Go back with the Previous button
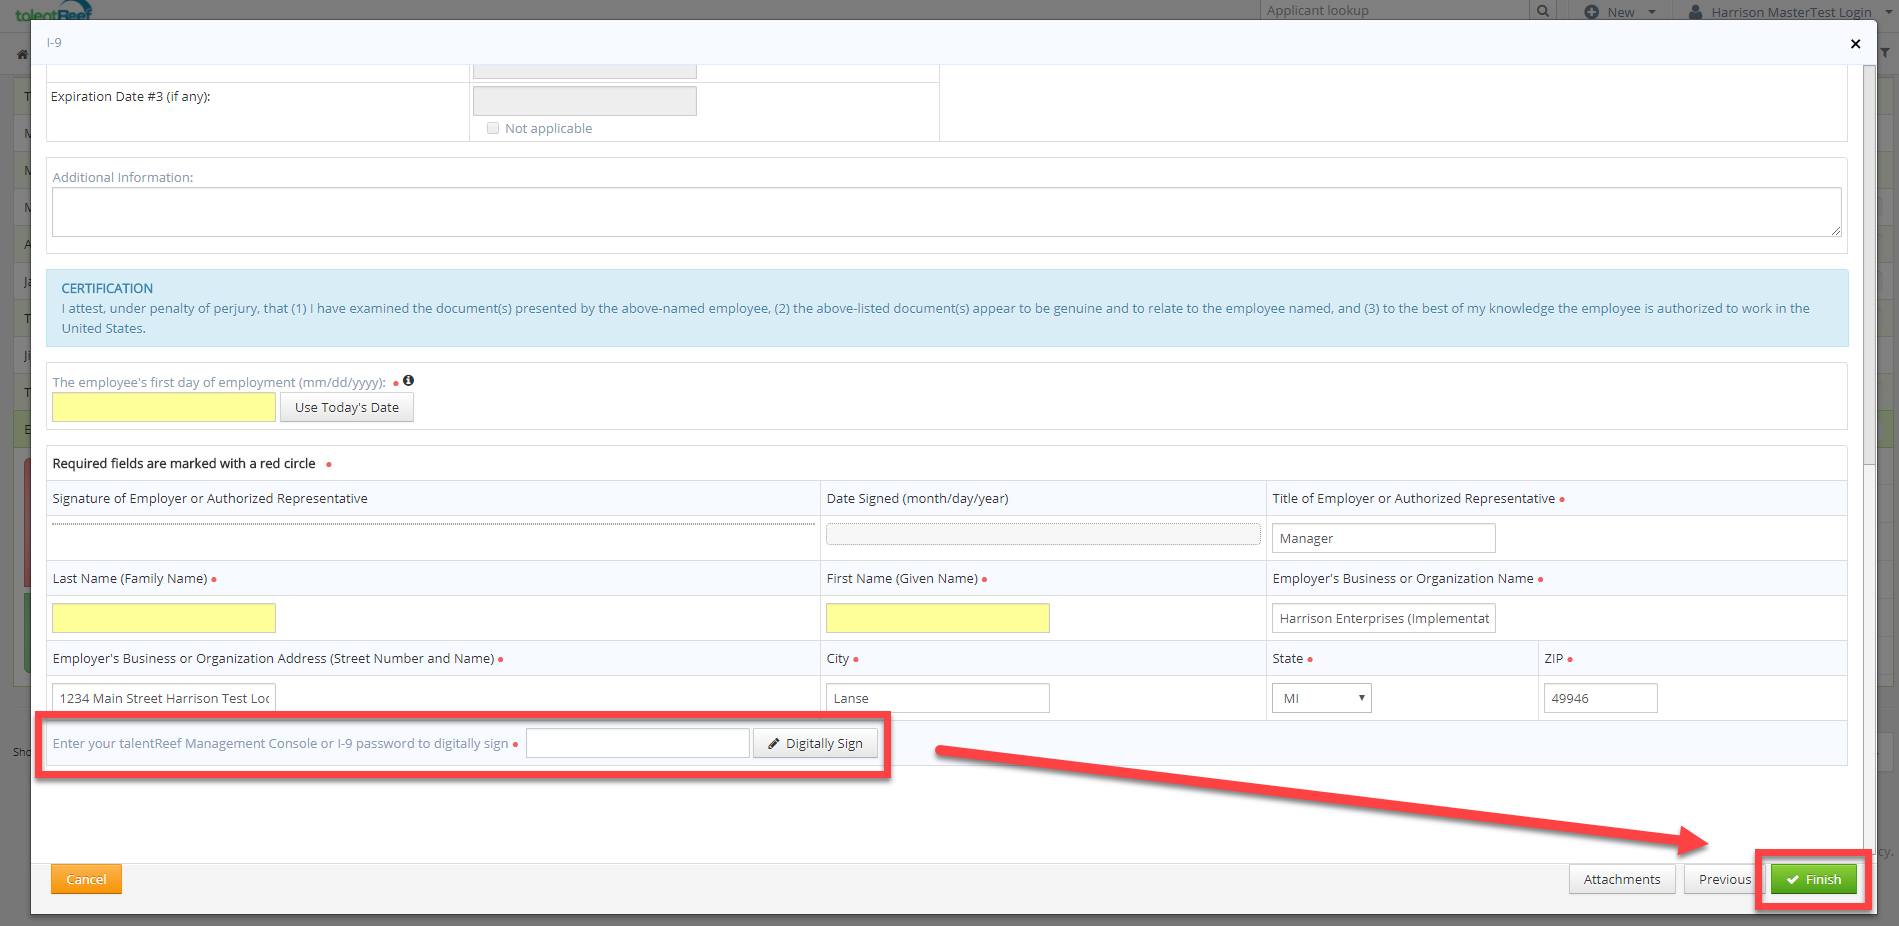 (x=1724, y=879)
